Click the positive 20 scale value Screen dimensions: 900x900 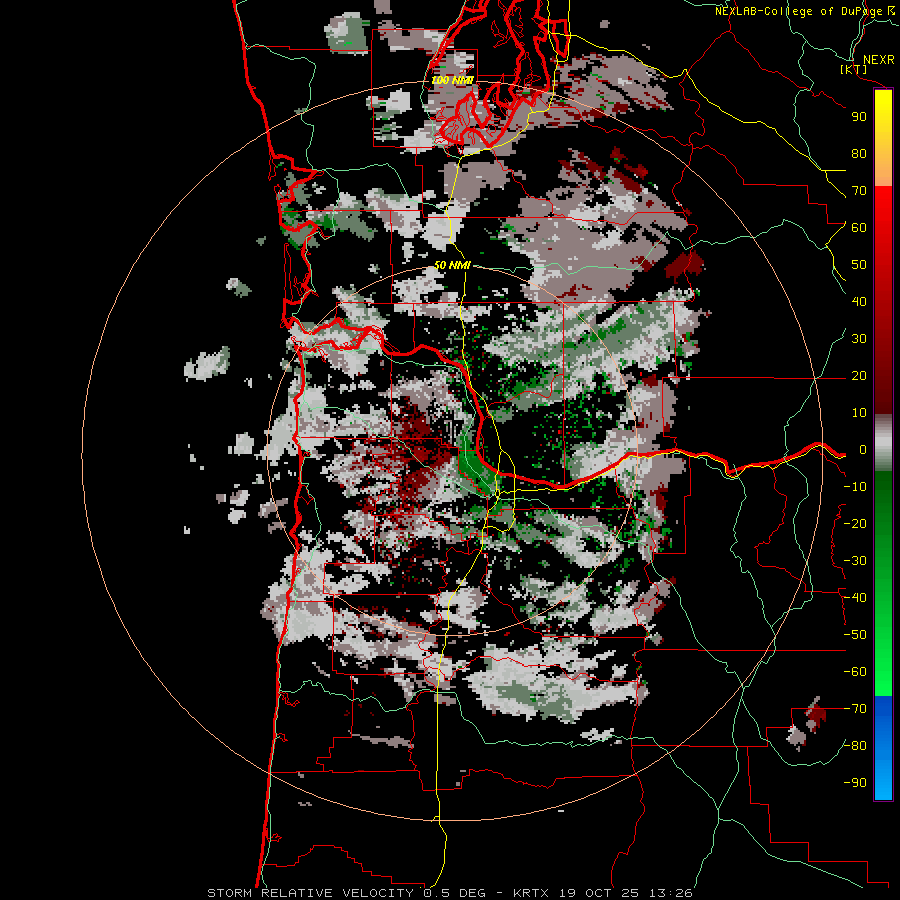[x=859, y=375]
